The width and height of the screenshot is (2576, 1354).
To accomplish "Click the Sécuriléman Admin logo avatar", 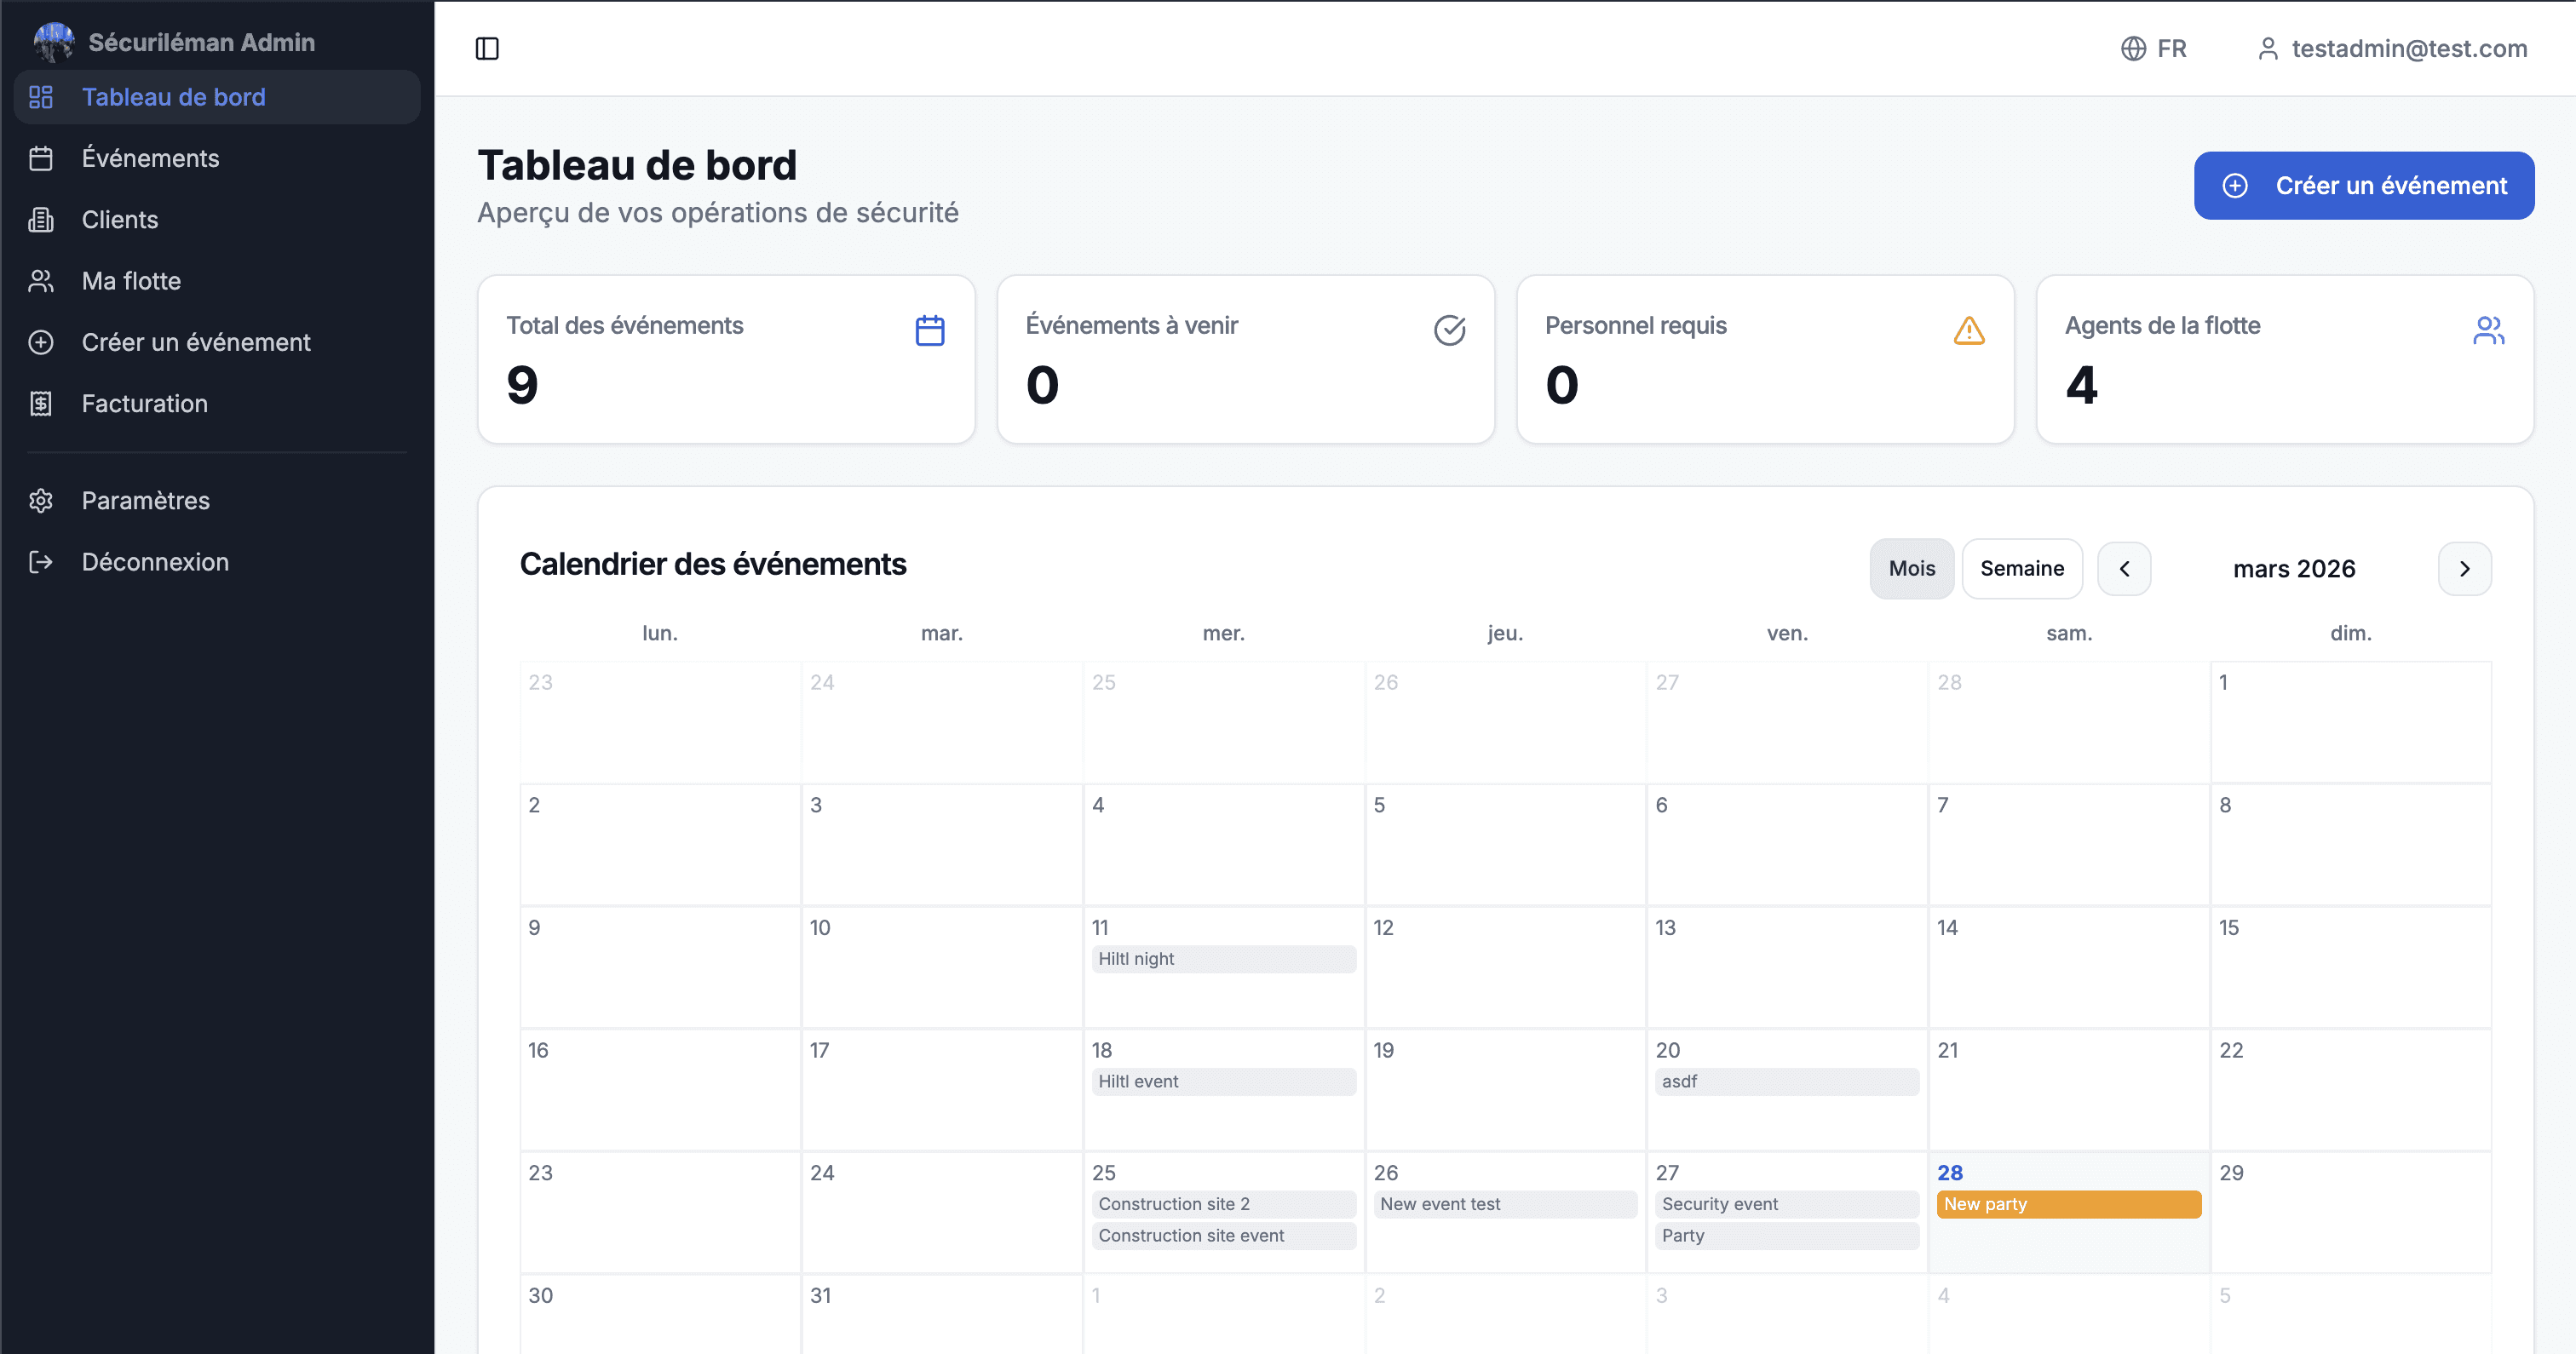I will click(54, 42).
